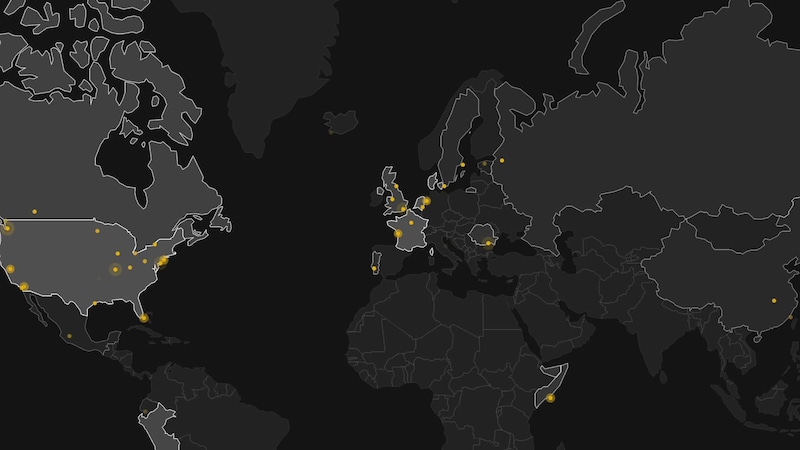Select the marker in central Mexico
This screenshot has height=450, width=800.
(69, 336)
